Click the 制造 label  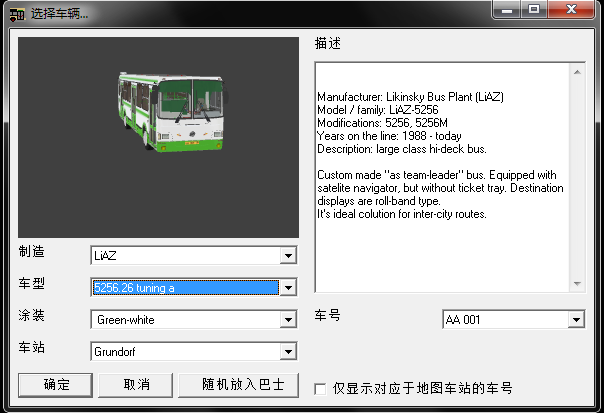tap(32, 252)
